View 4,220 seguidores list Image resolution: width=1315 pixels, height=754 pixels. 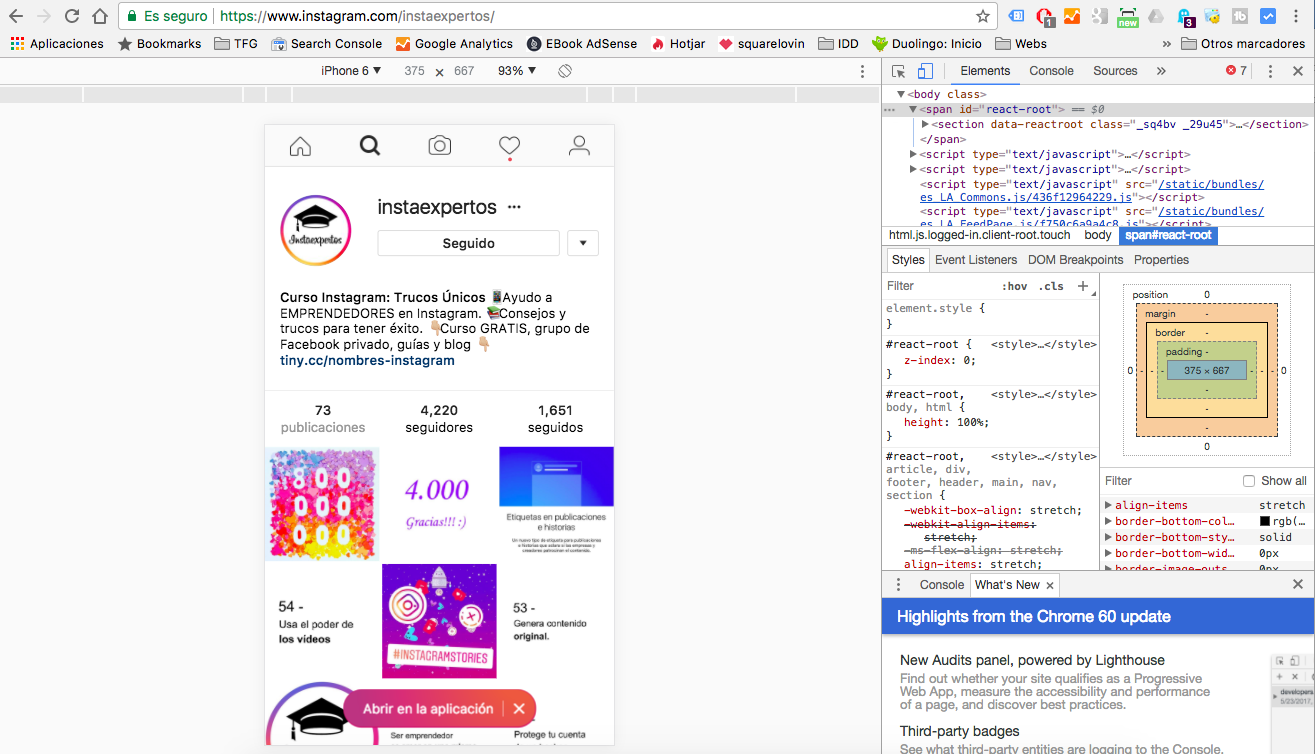439,418
